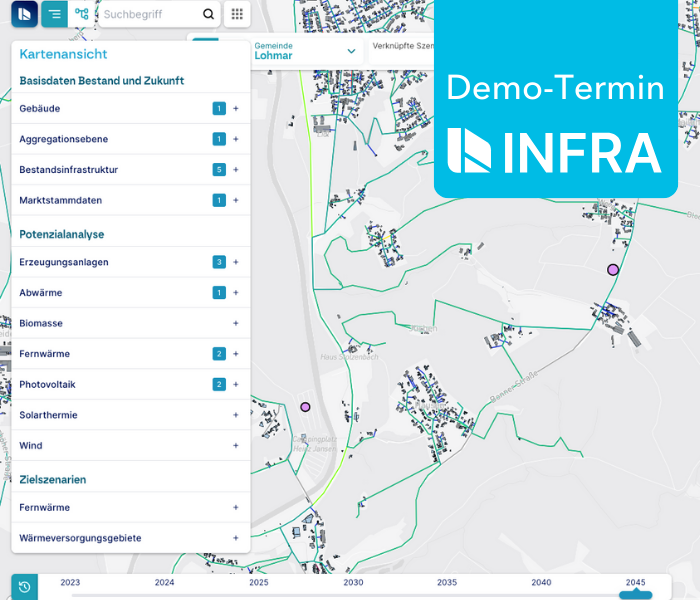Click the Potenzialanalyse Fernwärme count badge 2

tap(219, 354)
